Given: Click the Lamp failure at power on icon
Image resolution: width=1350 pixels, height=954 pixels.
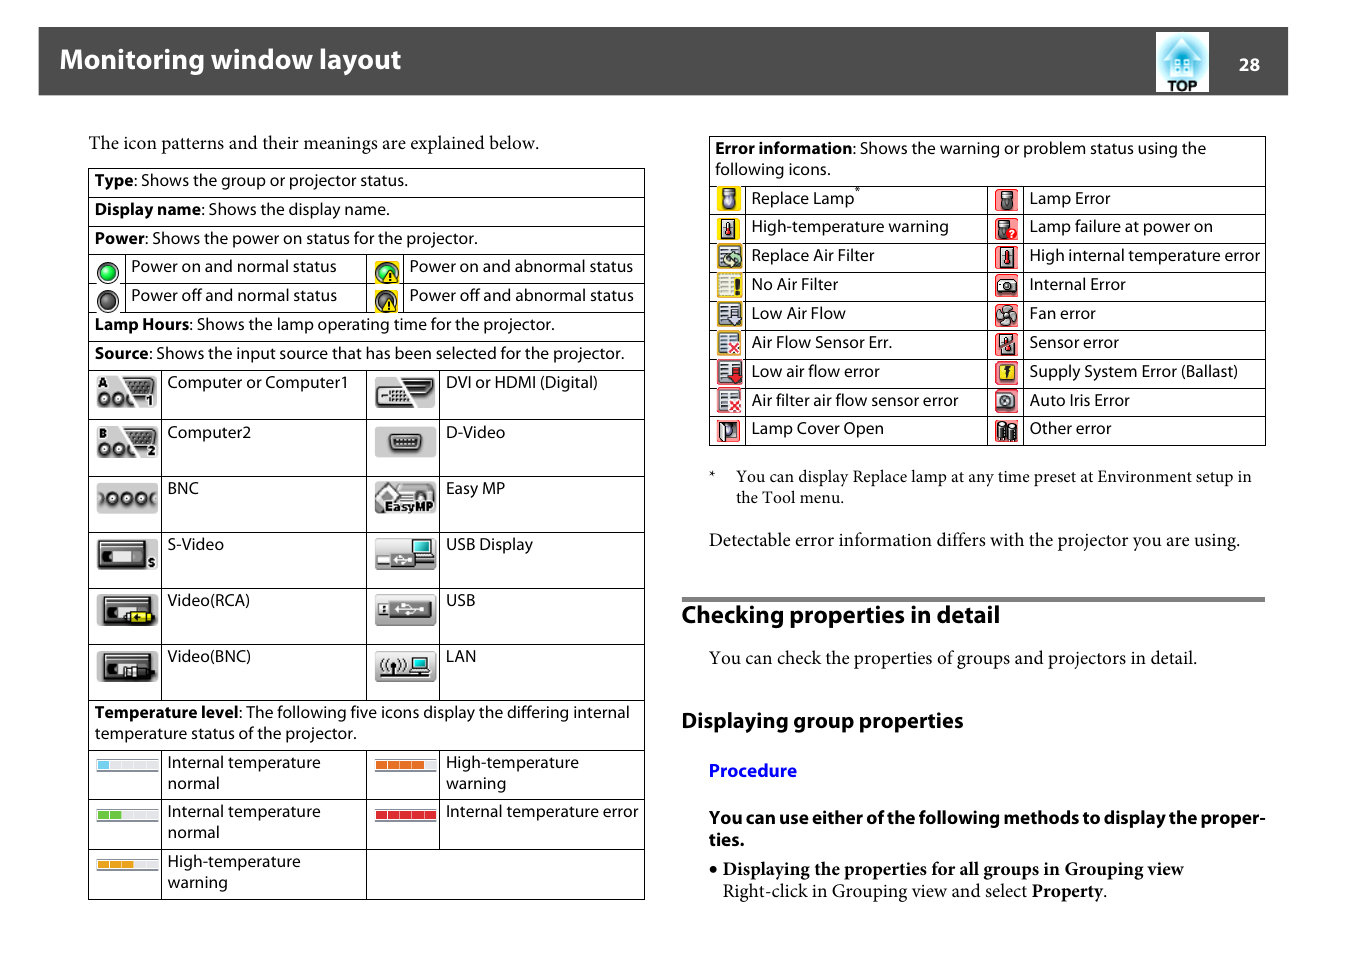Looking at the screenshot, I should (x=1007, y=228).
